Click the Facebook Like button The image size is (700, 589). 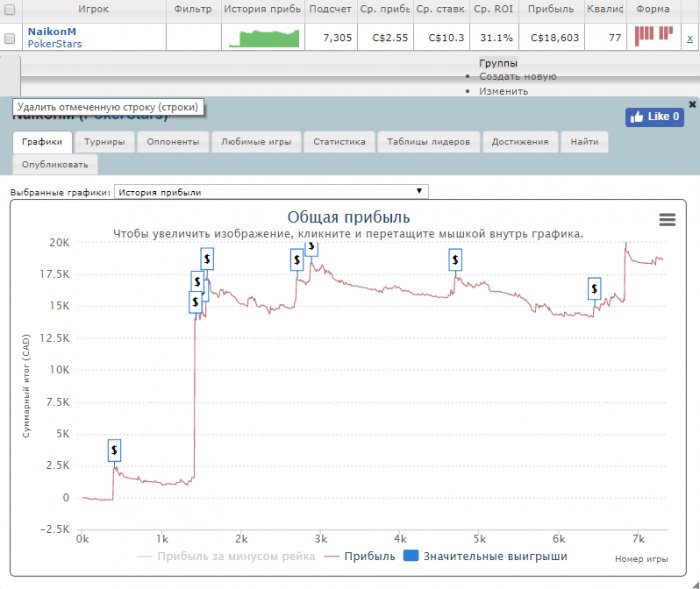tap(654, 117)
